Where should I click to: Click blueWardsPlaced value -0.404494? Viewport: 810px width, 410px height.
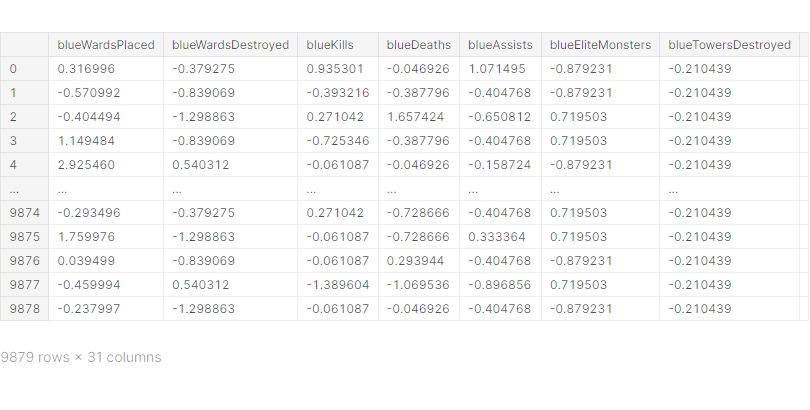tap(89, 117)
